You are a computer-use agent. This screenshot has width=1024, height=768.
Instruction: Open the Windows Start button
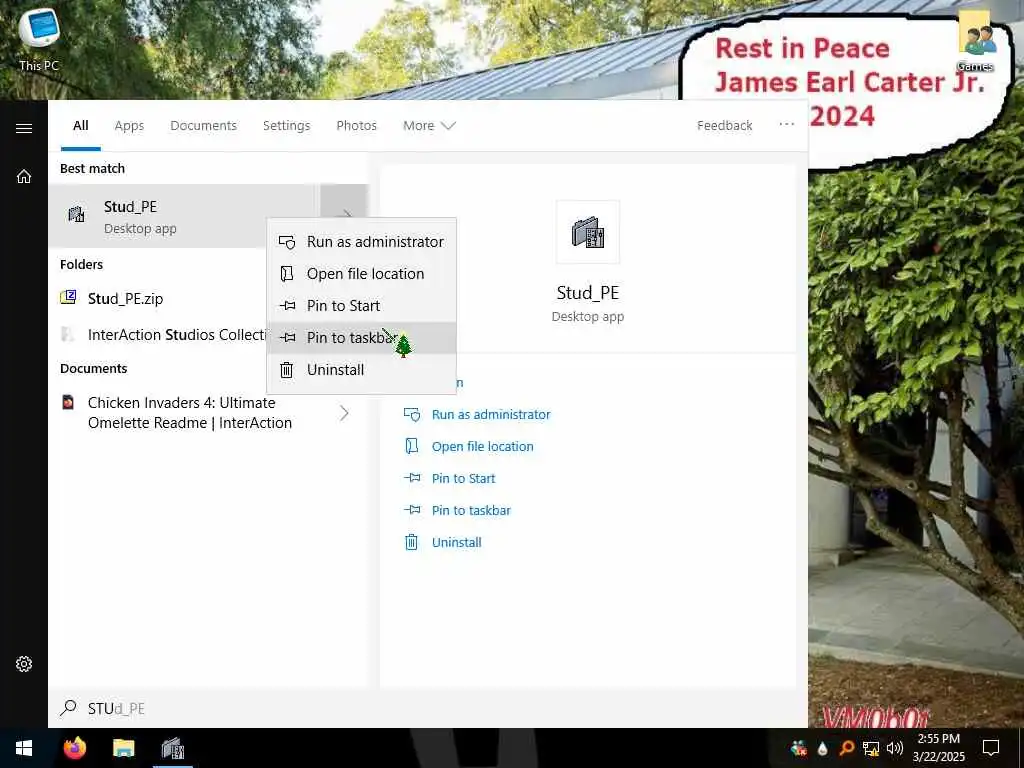[24, 748]
